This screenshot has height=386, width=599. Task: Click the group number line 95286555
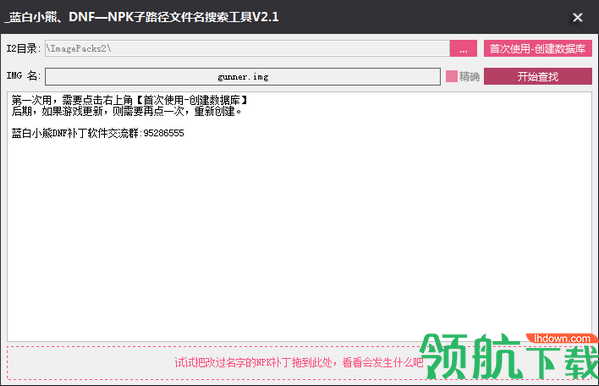[x=98, y=133]
